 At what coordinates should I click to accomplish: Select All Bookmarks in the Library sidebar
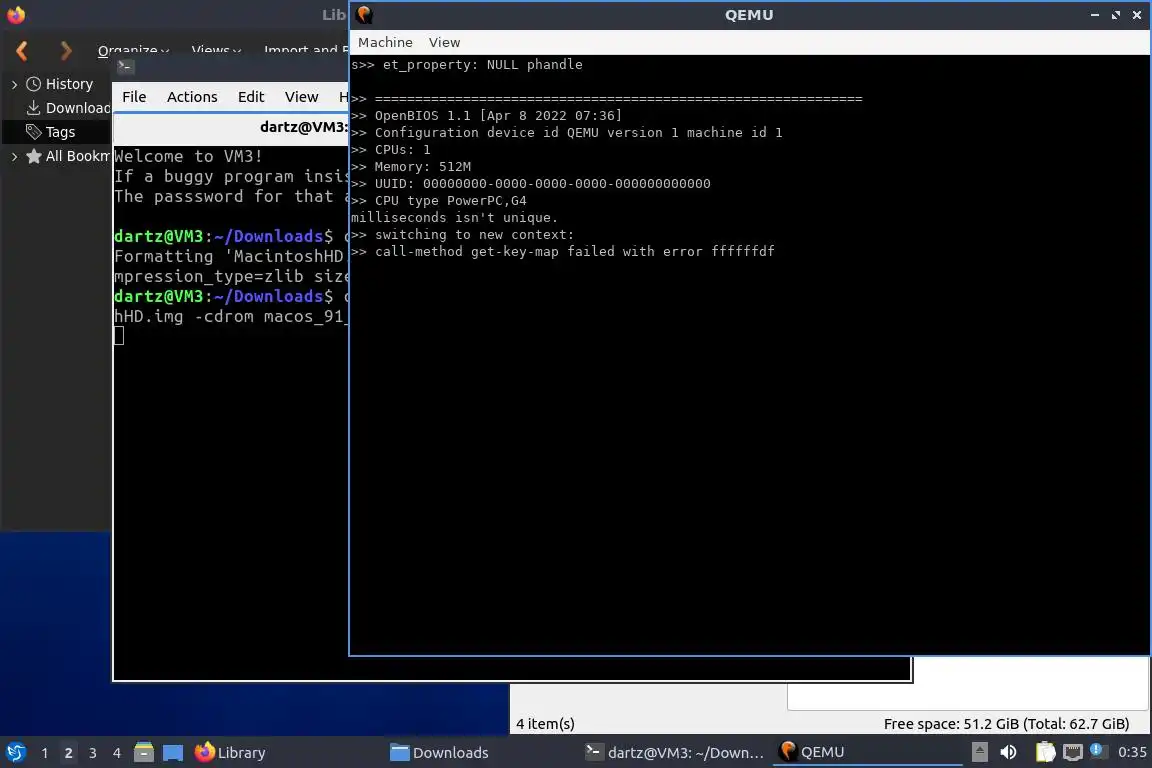click(78, 156)
